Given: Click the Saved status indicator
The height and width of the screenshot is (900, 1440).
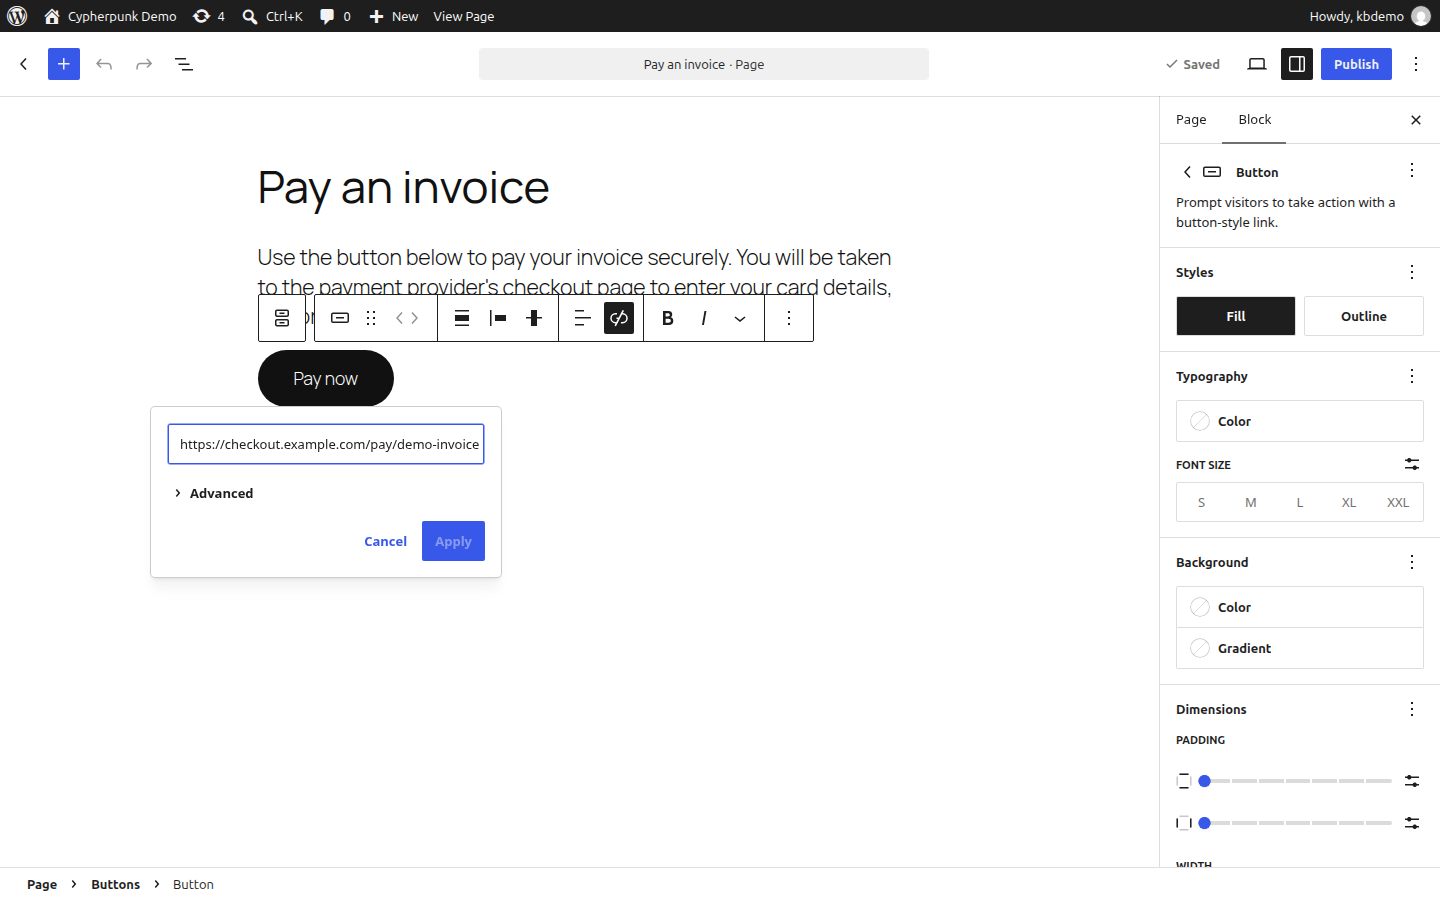Looking at the screenshot, I should [1192, 64].
